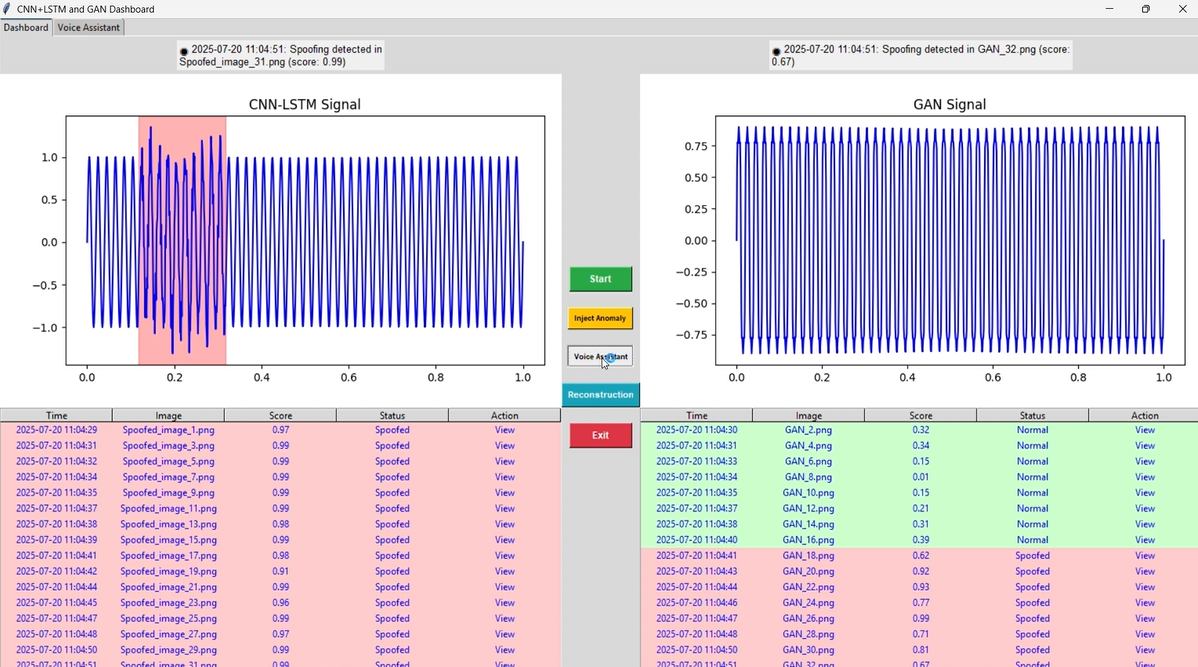
Task: View Spoofed_image_3.png row
Action: click(x=504, y=445)
